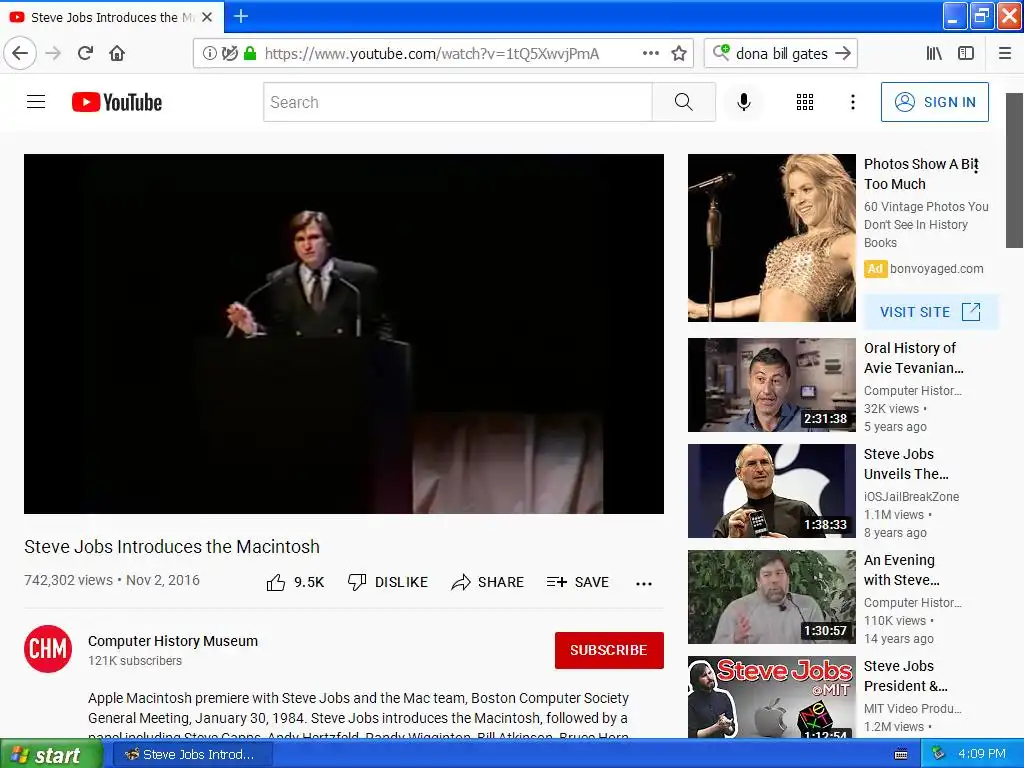Submit the 'dona bill gates' search arrow
The width and height of the screenshot is (1024, 768).
[x=843, y=53]
